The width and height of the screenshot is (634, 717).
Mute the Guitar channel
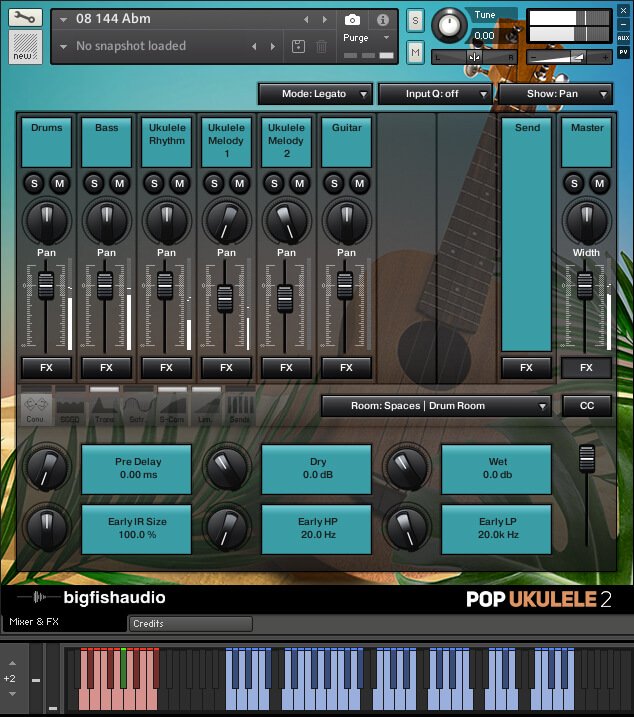[360, 184]
